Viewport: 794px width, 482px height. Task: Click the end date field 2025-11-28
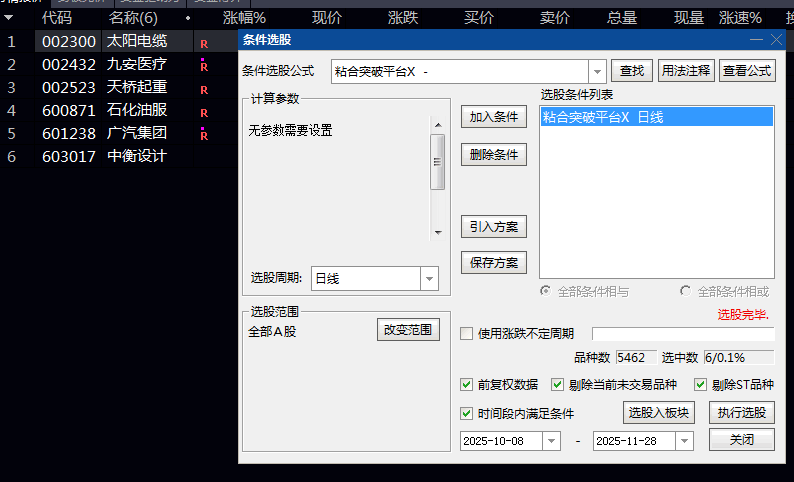click(634, 441)
